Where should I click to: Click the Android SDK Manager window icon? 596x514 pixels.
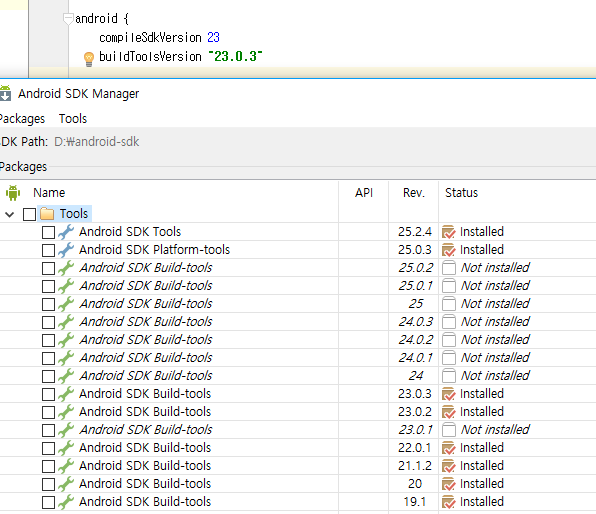5,94
